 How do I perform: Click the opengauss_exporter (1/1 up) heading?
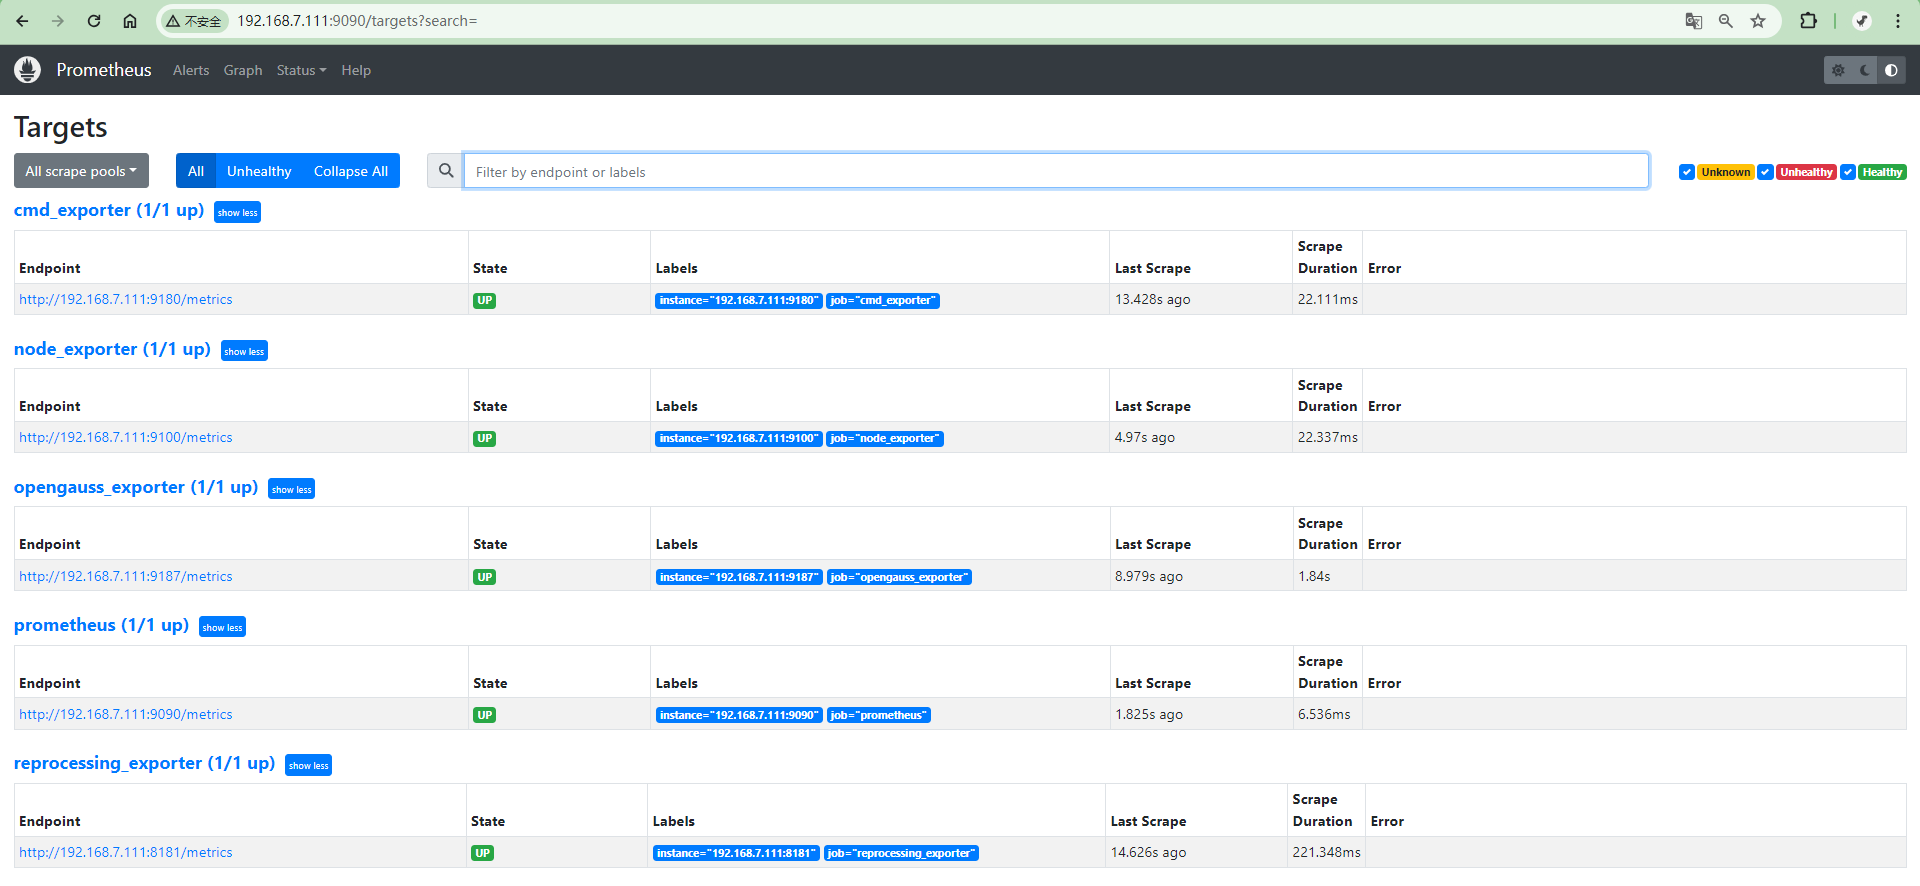(136, 487)
